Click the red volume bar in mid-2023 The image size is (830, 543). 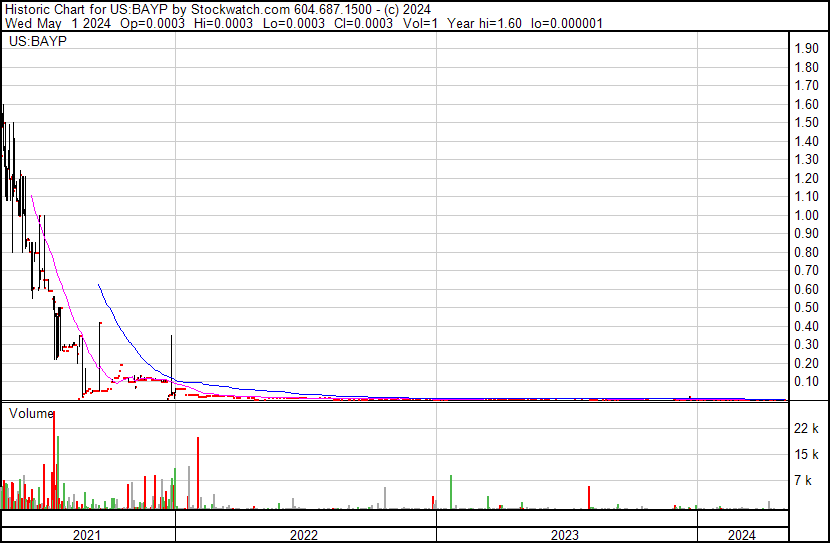[589, 497]
